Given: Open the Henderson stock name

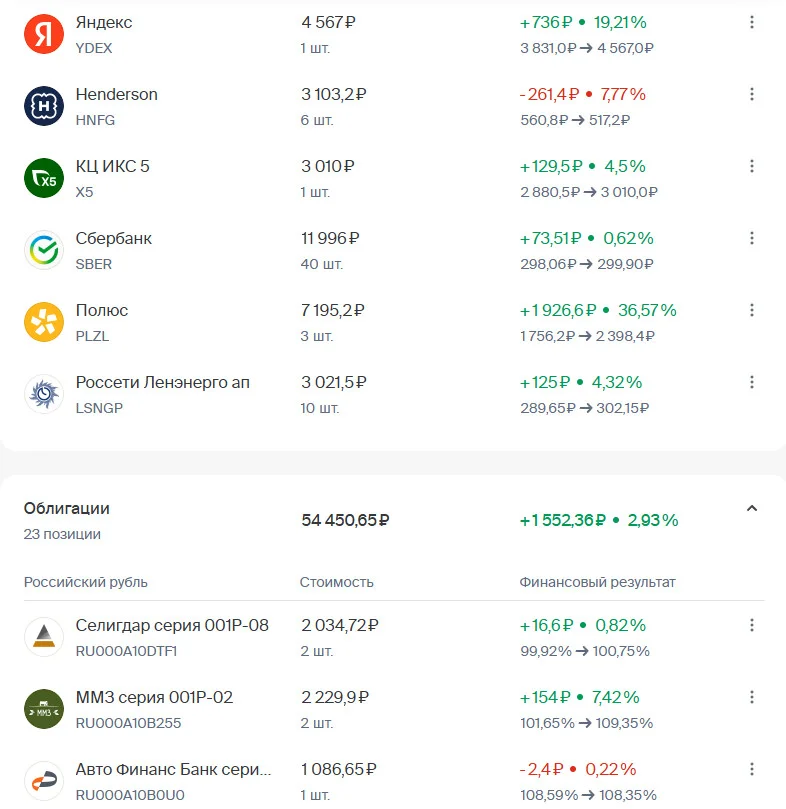Looking at the screenshot, I should (117, 94).
